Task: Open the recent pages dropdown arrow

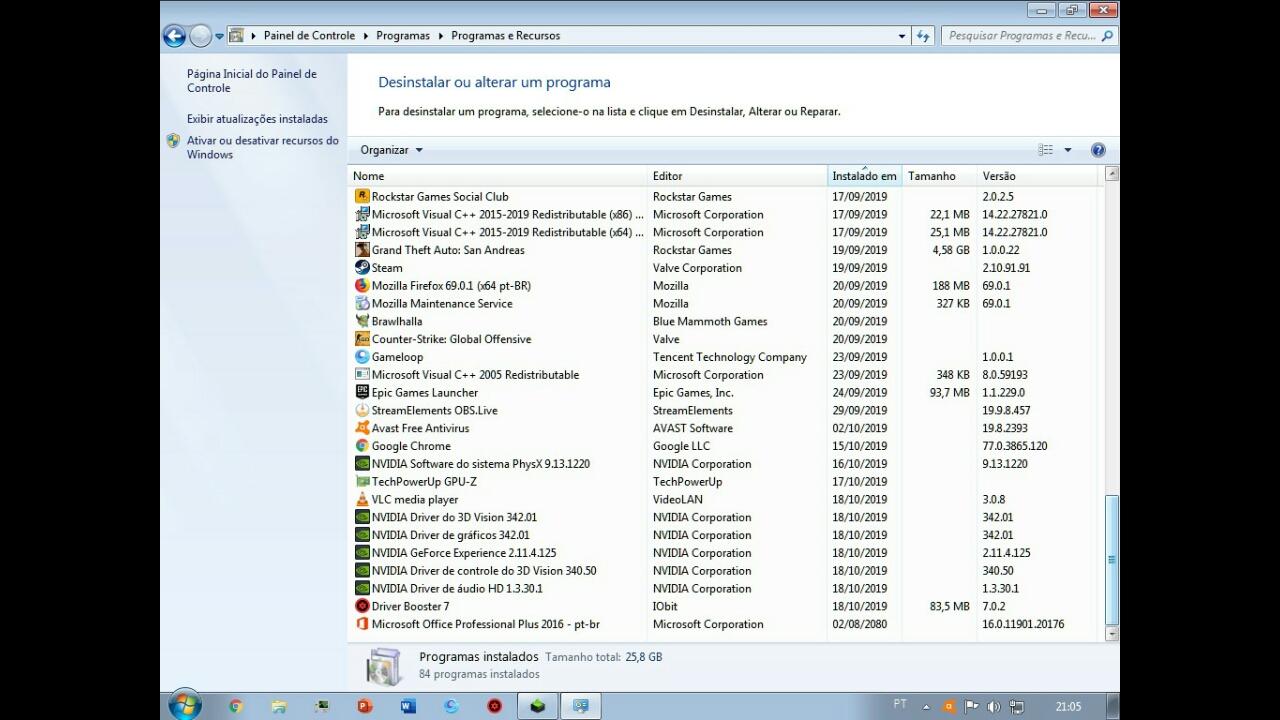Action: coord(220,36)
